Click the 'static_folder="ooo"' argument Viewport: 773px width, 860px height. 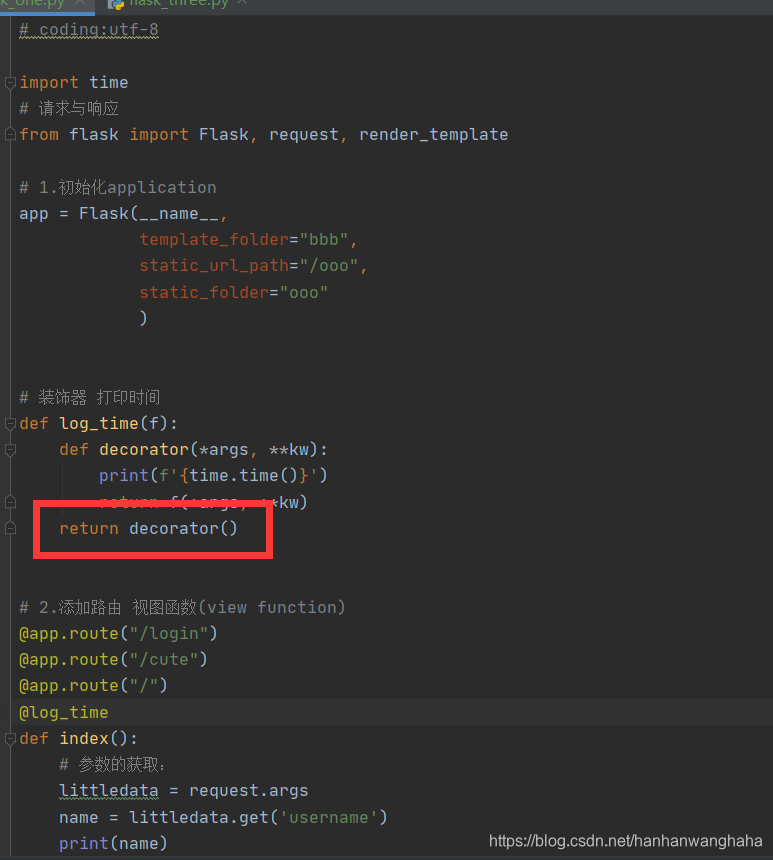(x=234, y=292)
